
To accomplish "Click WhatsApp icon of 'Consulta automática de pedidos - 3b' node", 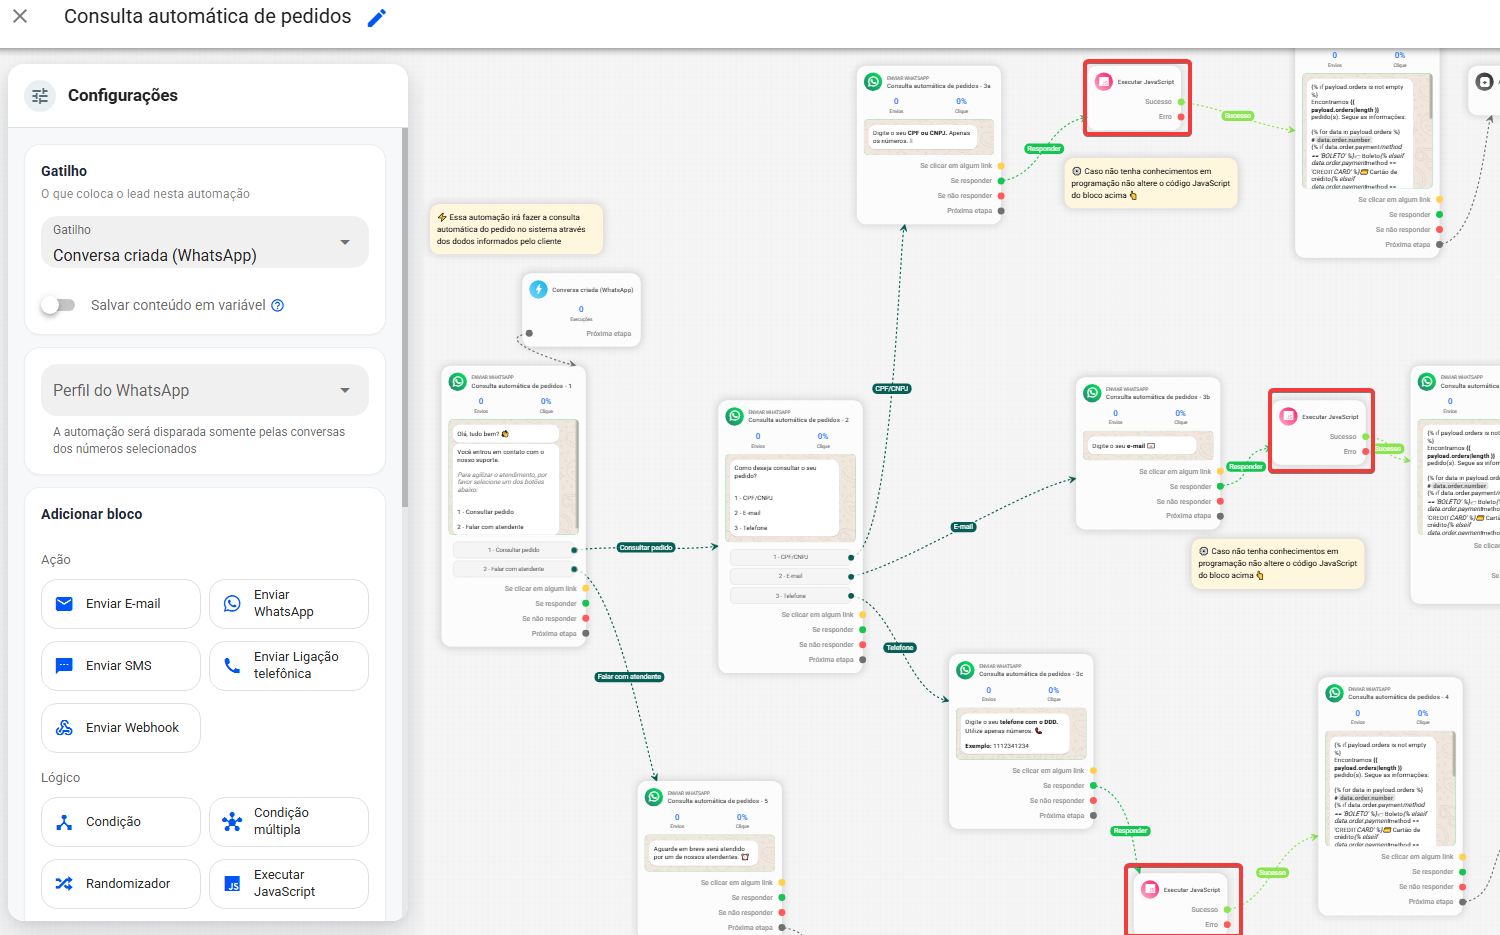I will pos(1092,393).
